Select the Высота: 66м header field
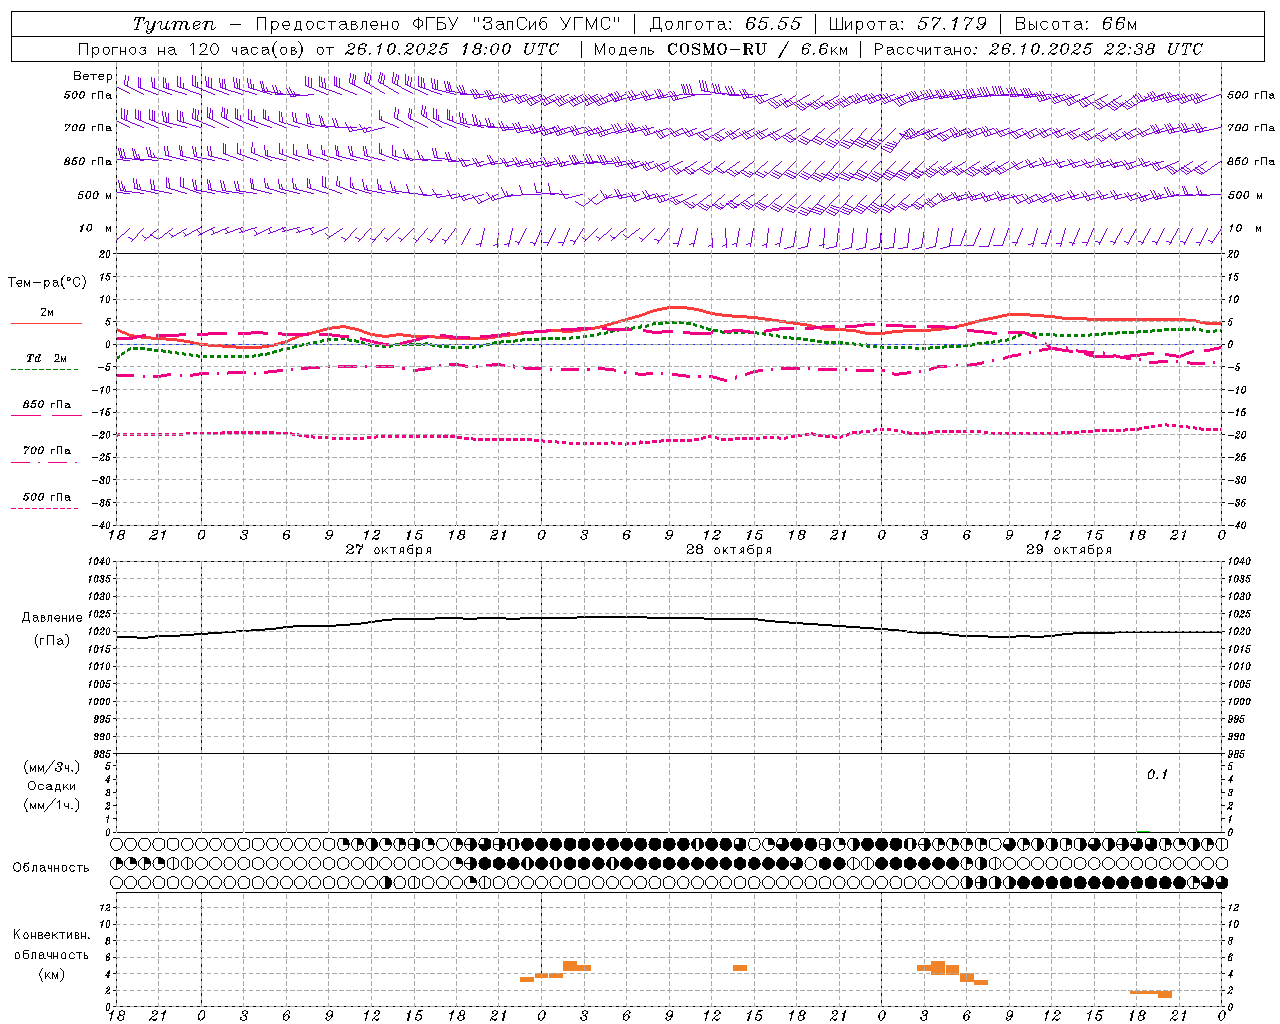Image resolution: width=1280 pixels, height=1024 pixels. [x=1076, y=24]
